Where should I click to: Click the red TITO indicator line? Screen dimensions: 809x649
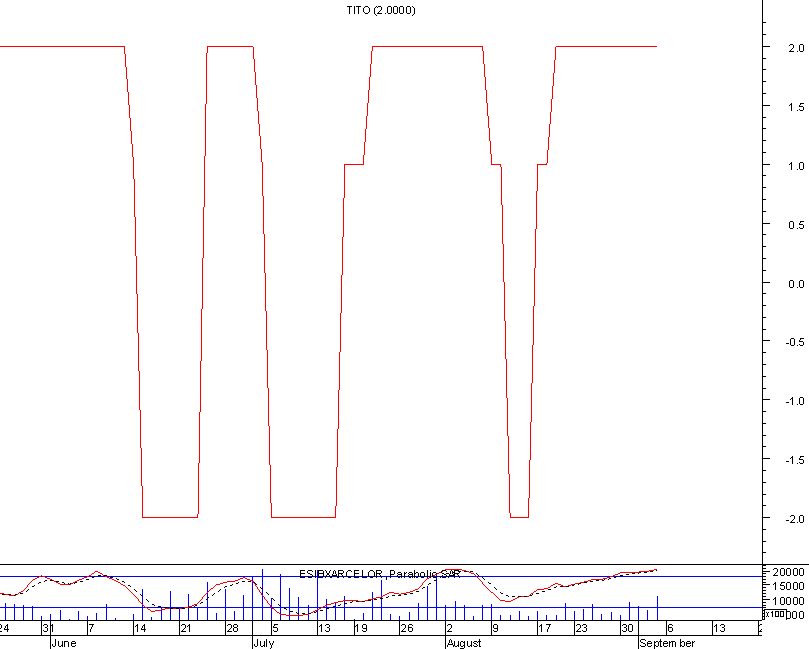(60, 45)
